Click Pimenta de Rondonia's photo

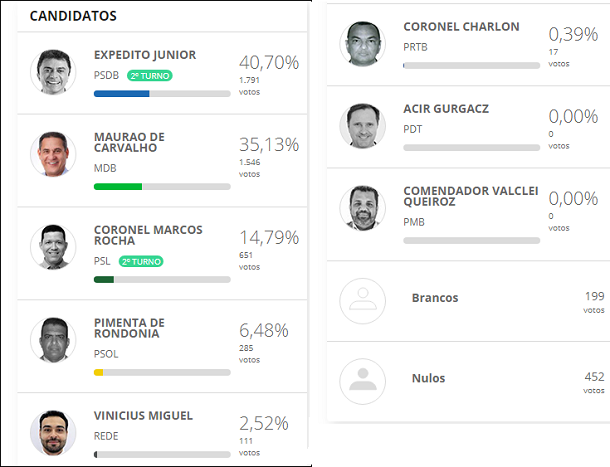point(53,340)
